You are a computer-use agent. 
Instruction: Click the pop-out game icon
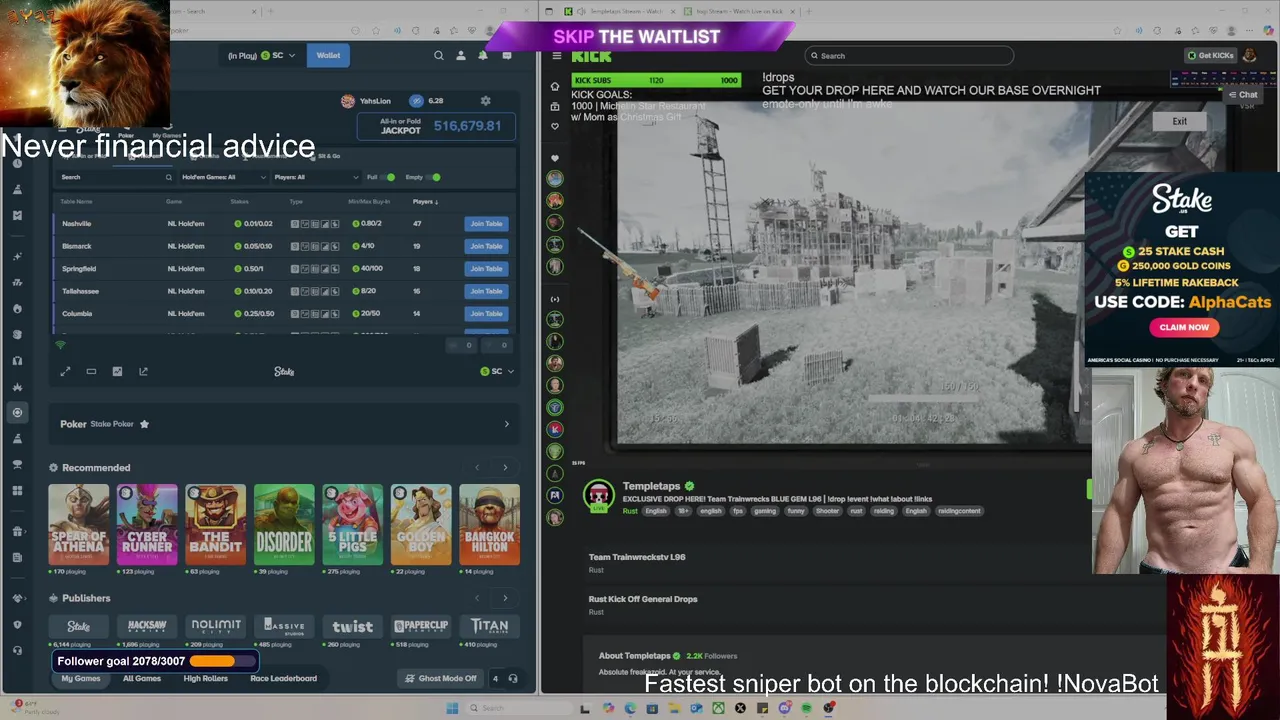pos(143,371)
